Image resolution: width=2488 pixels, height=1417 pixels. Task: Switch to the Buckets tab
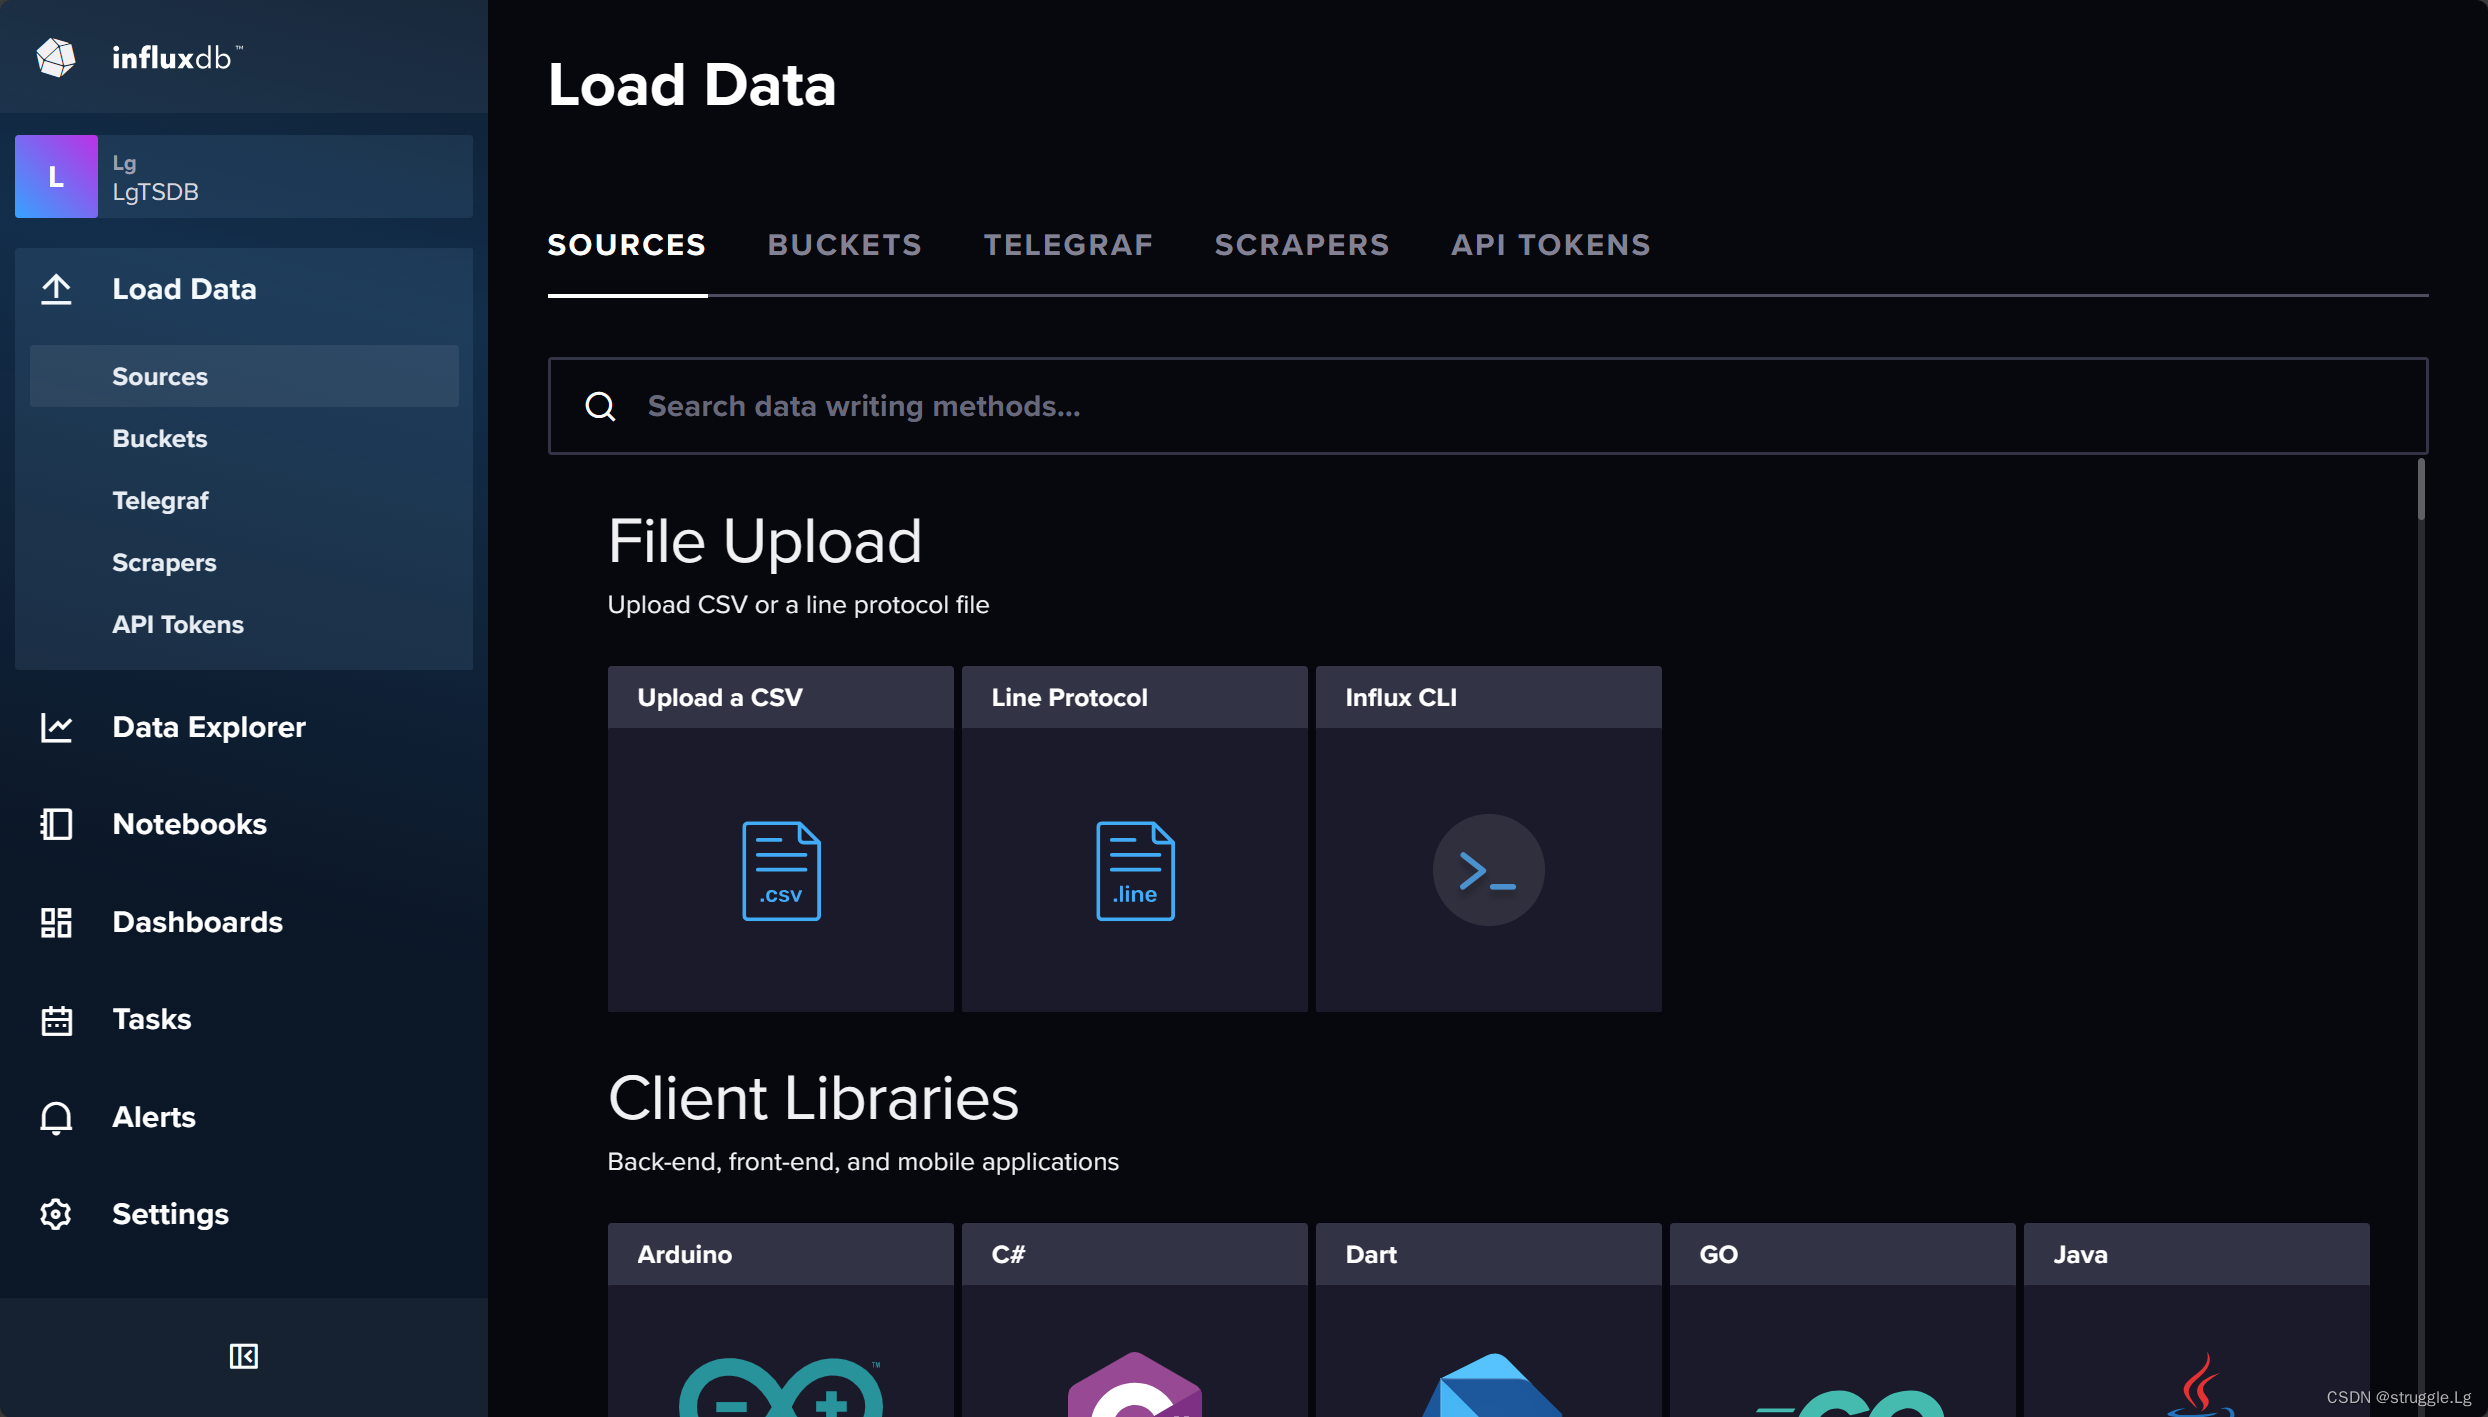coord(844,245)
